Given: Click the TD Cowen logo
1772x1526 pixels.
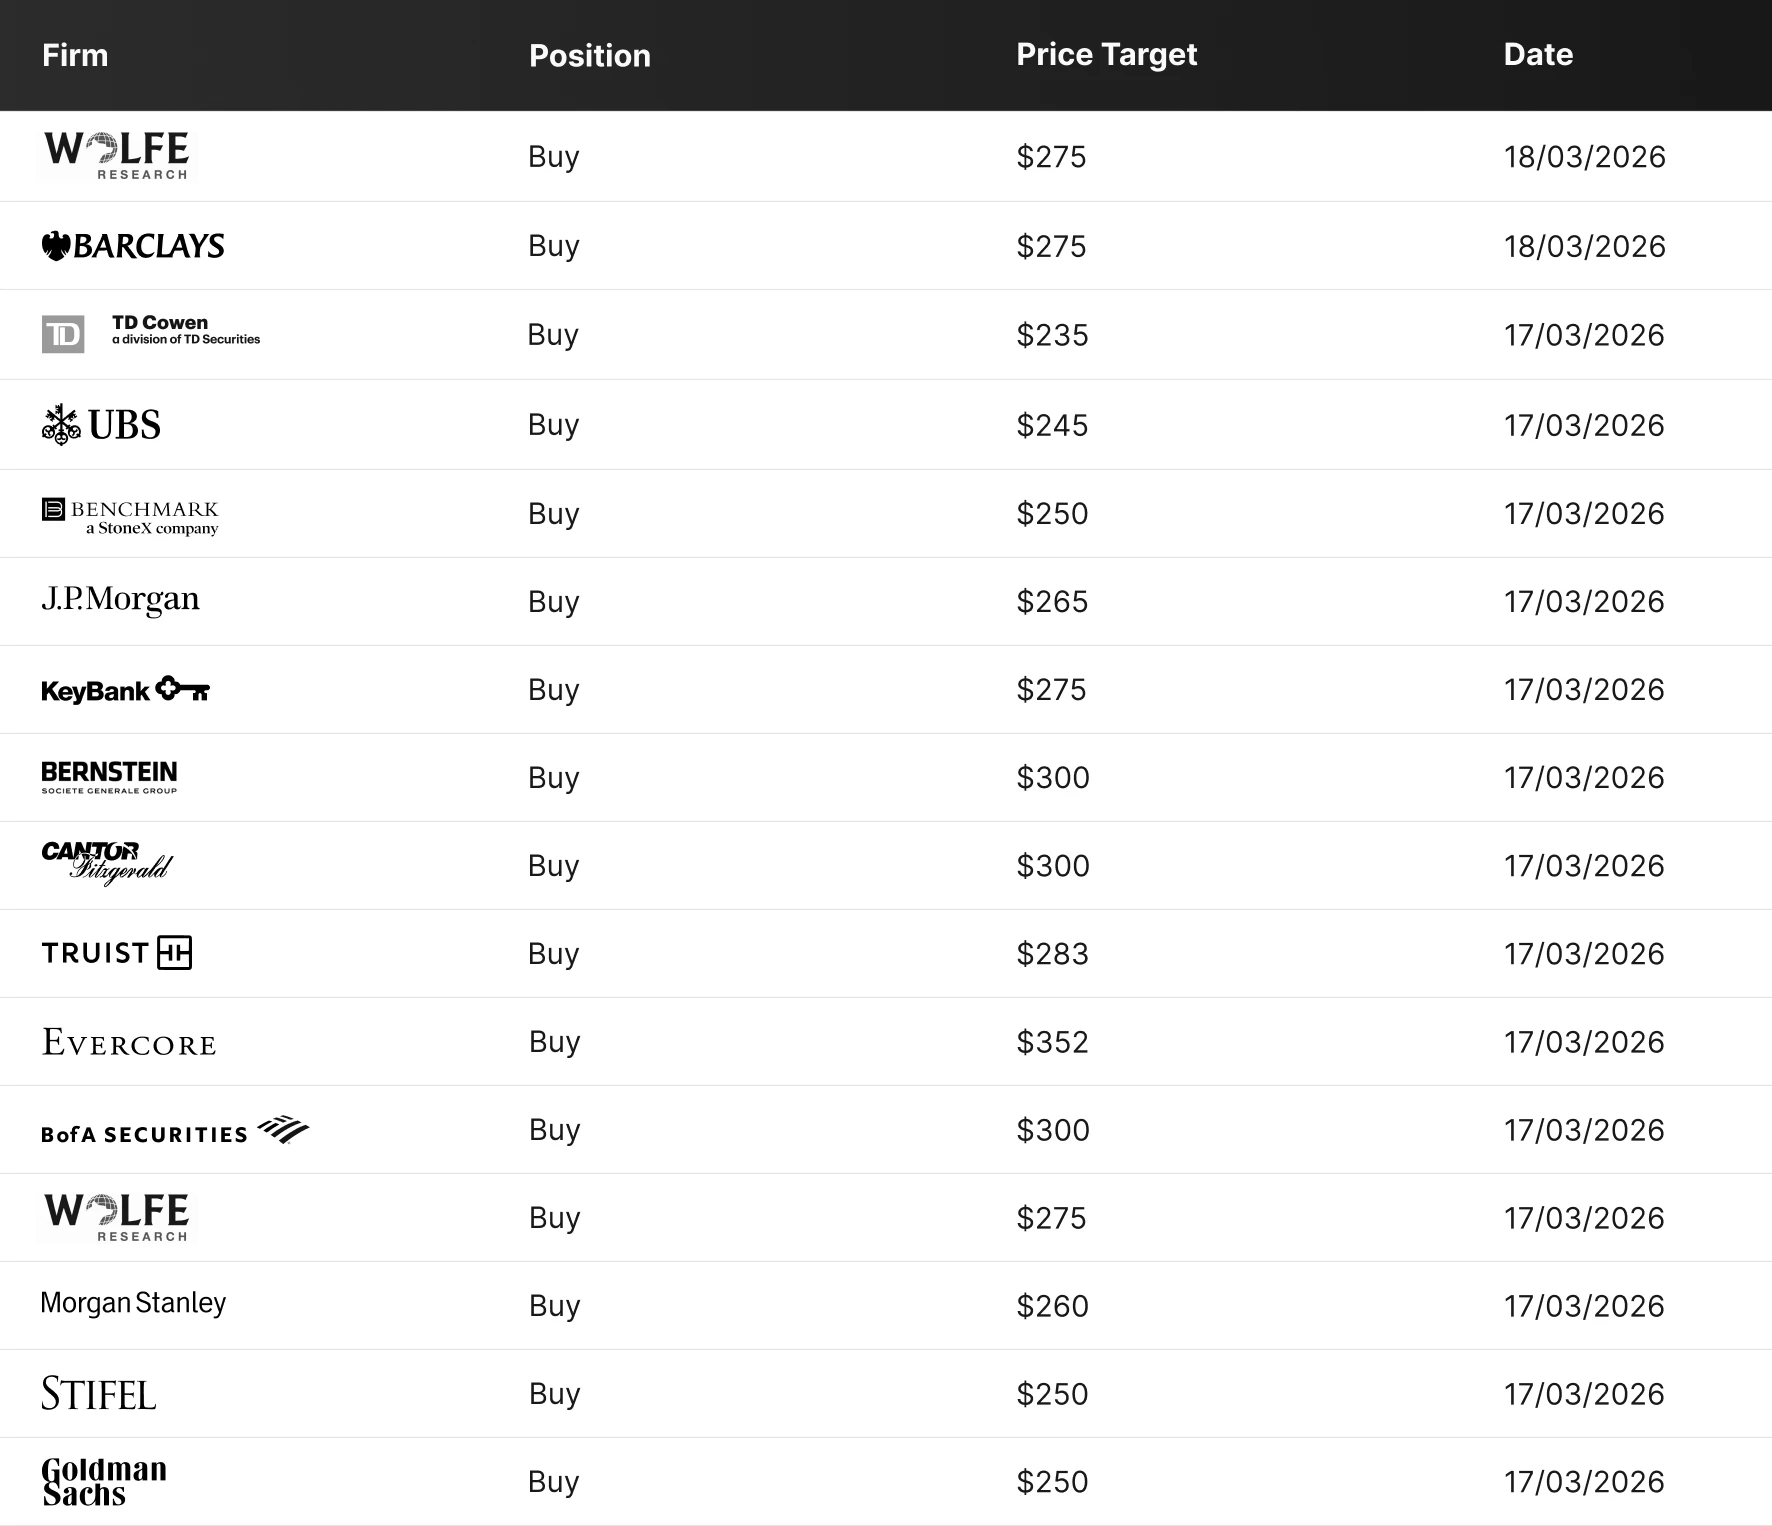Looking at the screenshot, I should 150,333.
